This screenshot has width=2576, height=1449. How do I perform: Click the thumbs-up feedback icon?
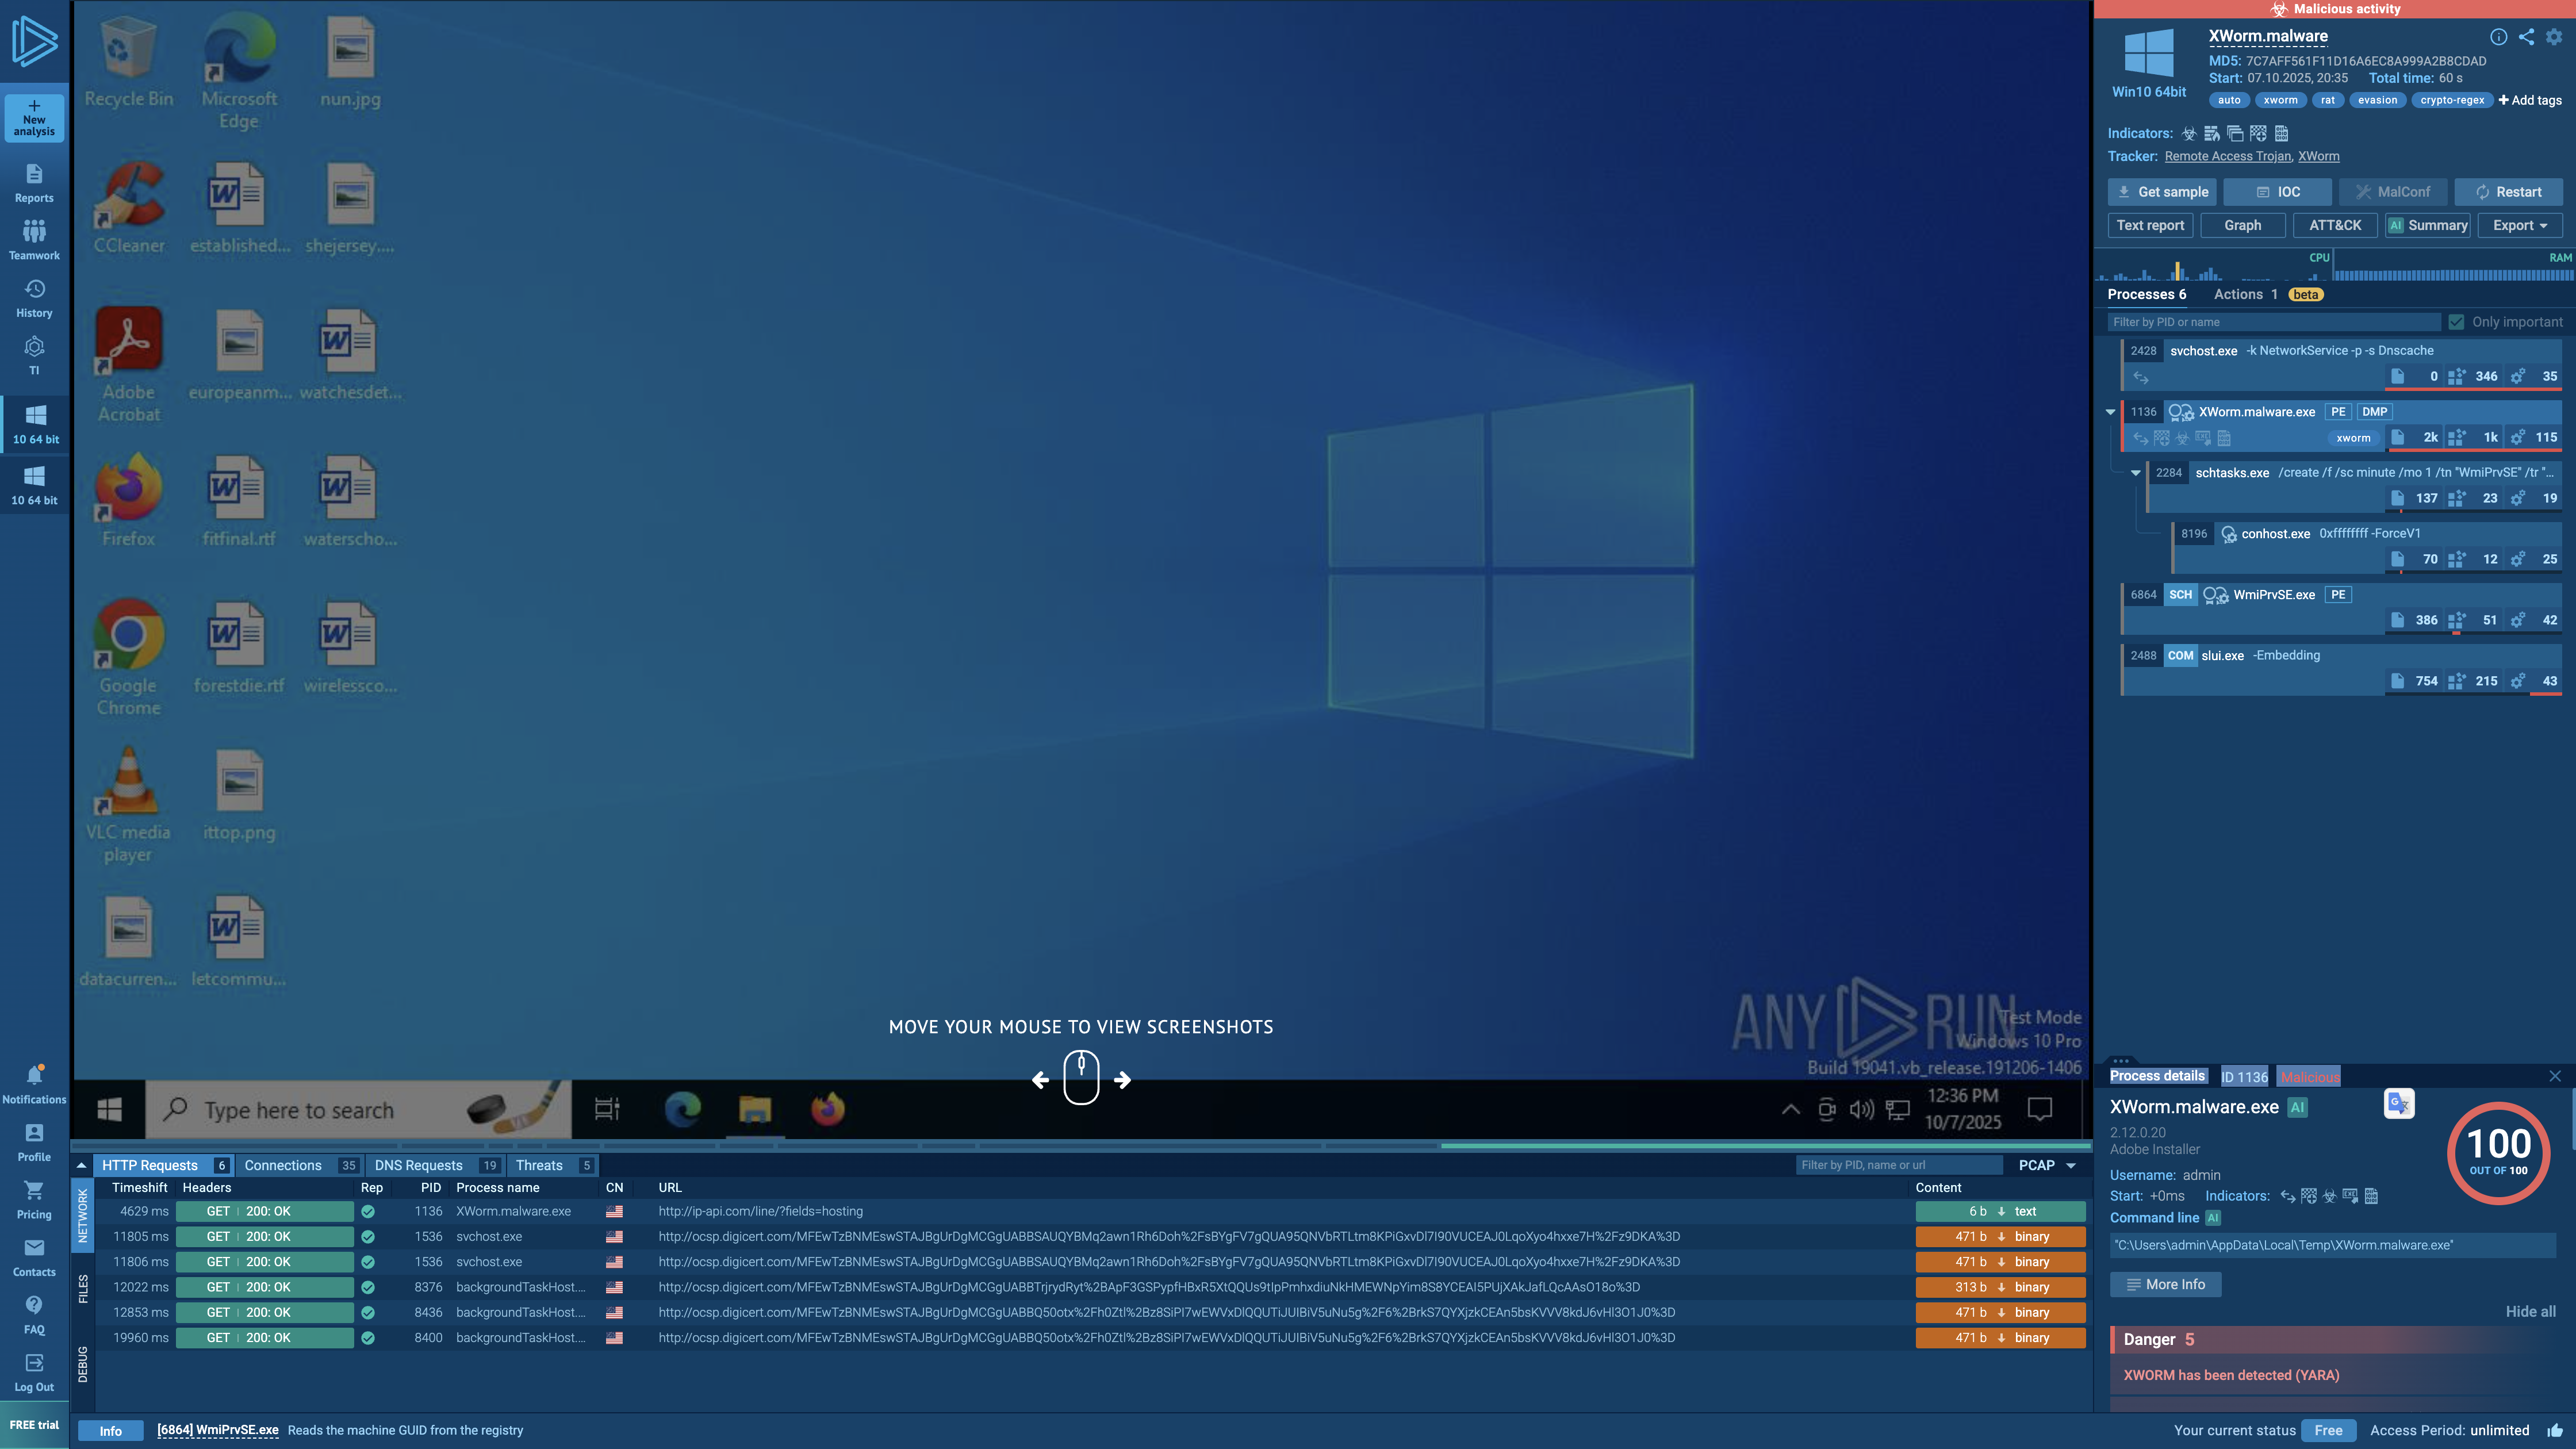2555,1430
